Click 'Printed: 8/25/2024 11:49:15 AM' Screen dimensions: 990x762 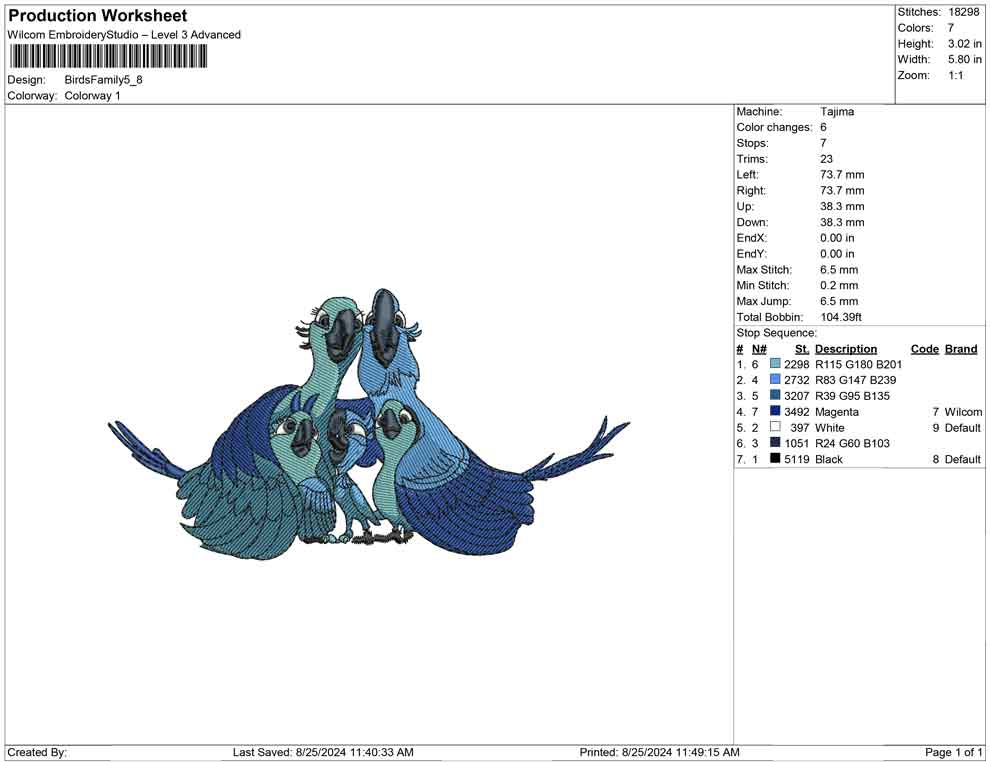[659, 752]
